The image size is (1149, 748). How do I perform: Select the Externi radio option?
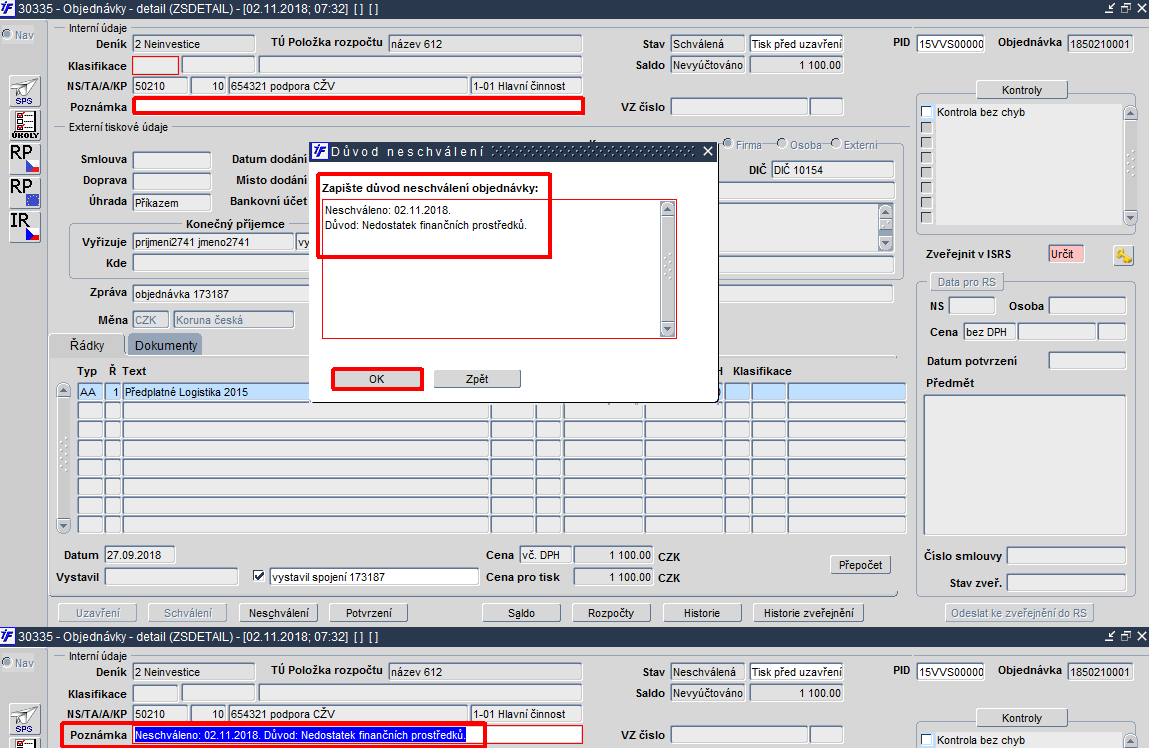click(x=835, y=144)
